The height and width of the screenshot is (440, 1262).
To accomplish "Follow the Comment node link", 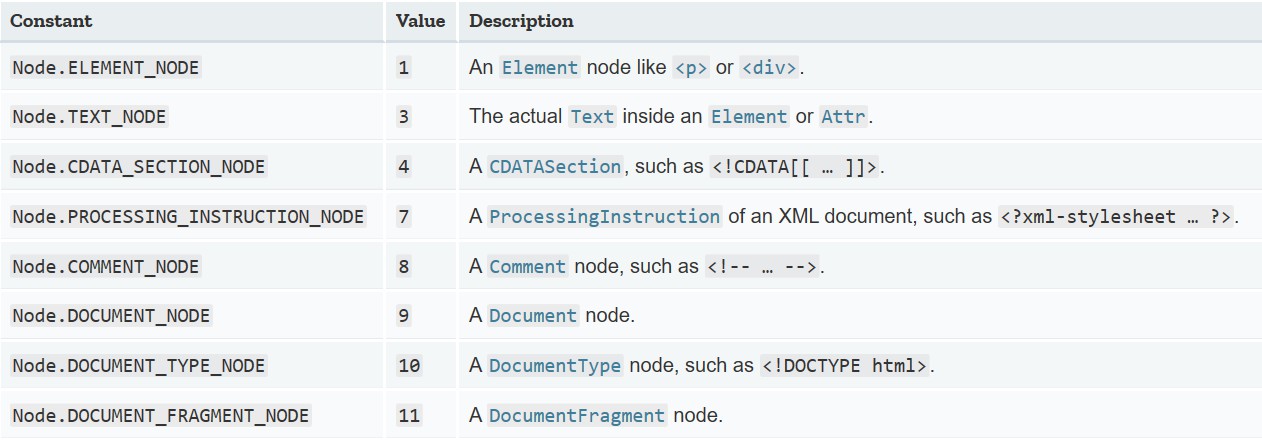I will [x=528, y=267].
